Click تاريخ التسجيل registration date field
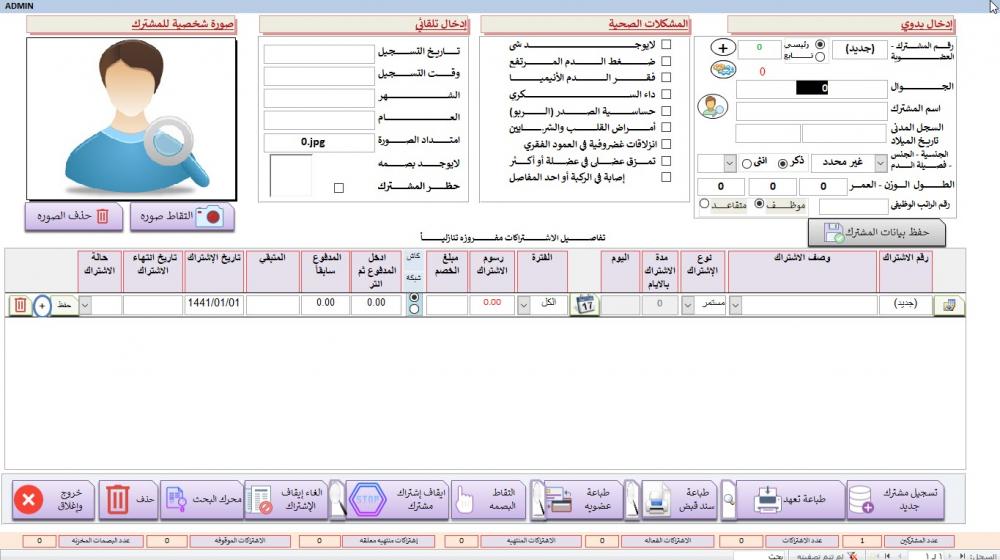This screenshot has width=1000, height=560. 319,54
